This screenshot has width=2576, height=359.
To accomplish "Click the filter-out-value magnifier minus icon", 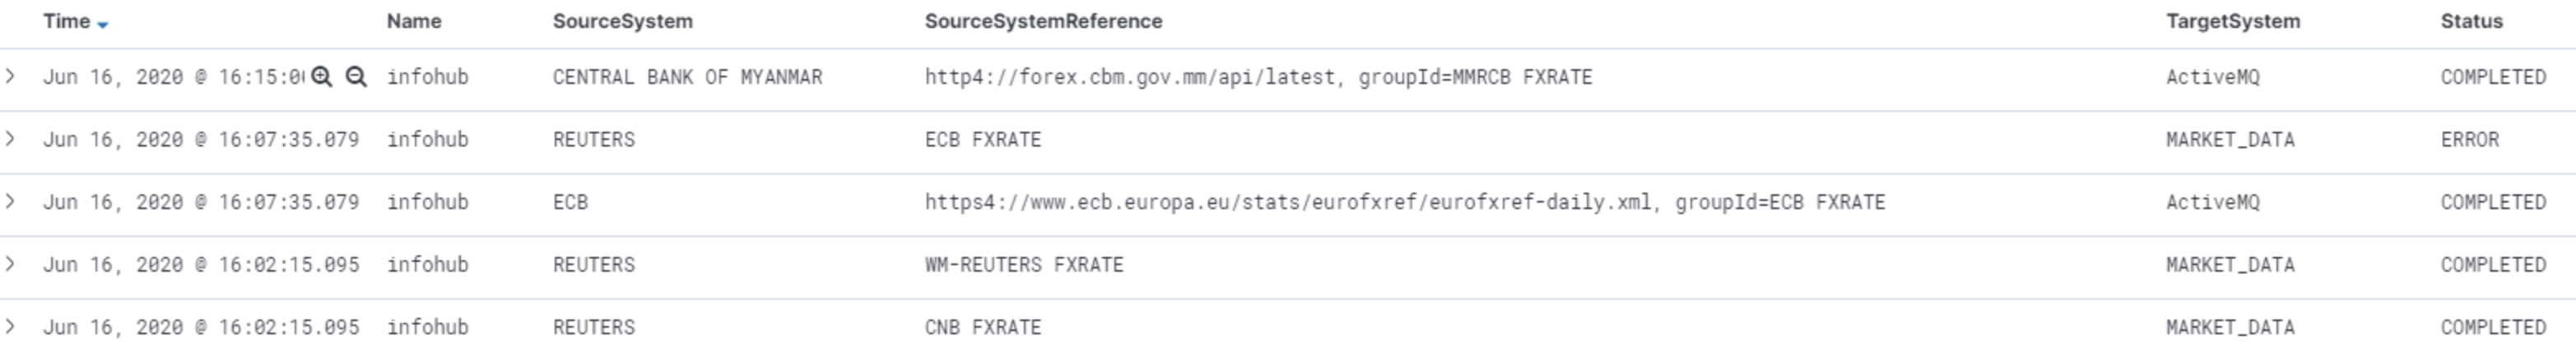I will pyautogui.click(x=356, y=77).
